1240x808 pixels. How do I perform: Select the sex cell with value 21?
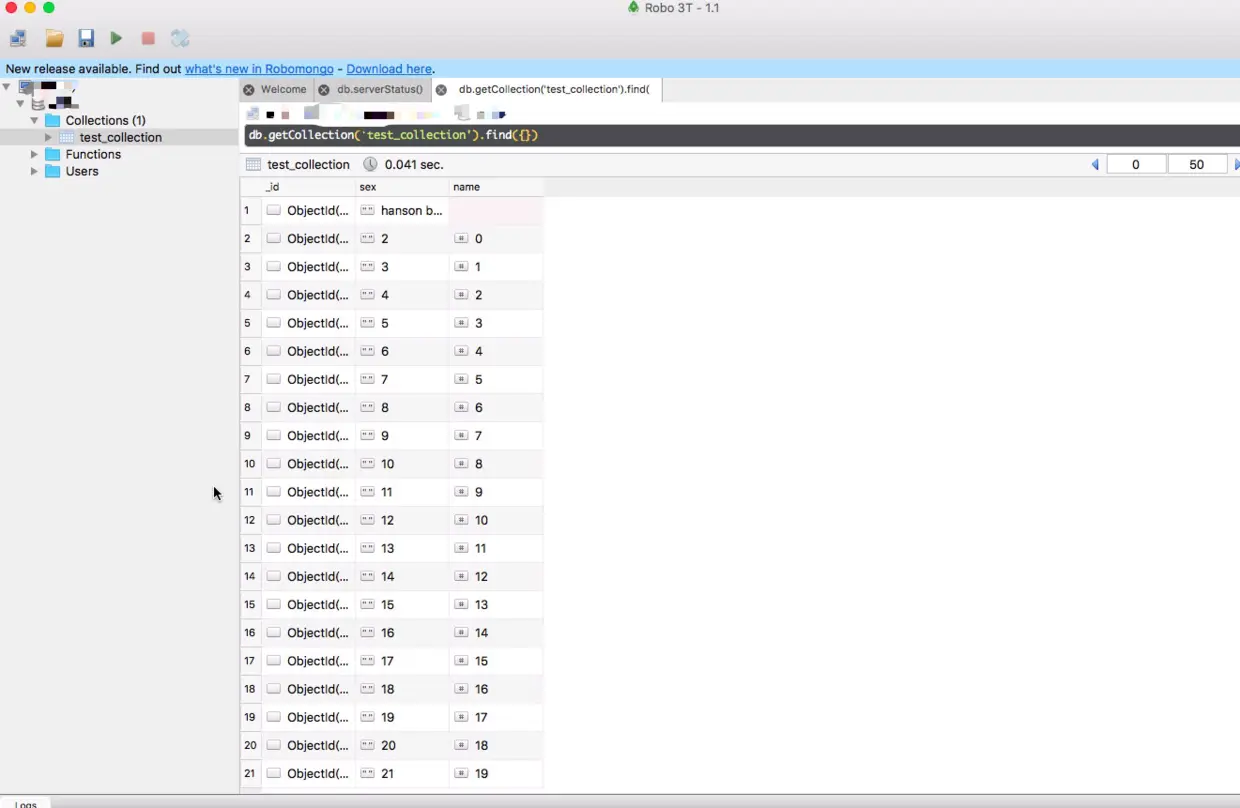pyautogui.click(x=402, y=773)
